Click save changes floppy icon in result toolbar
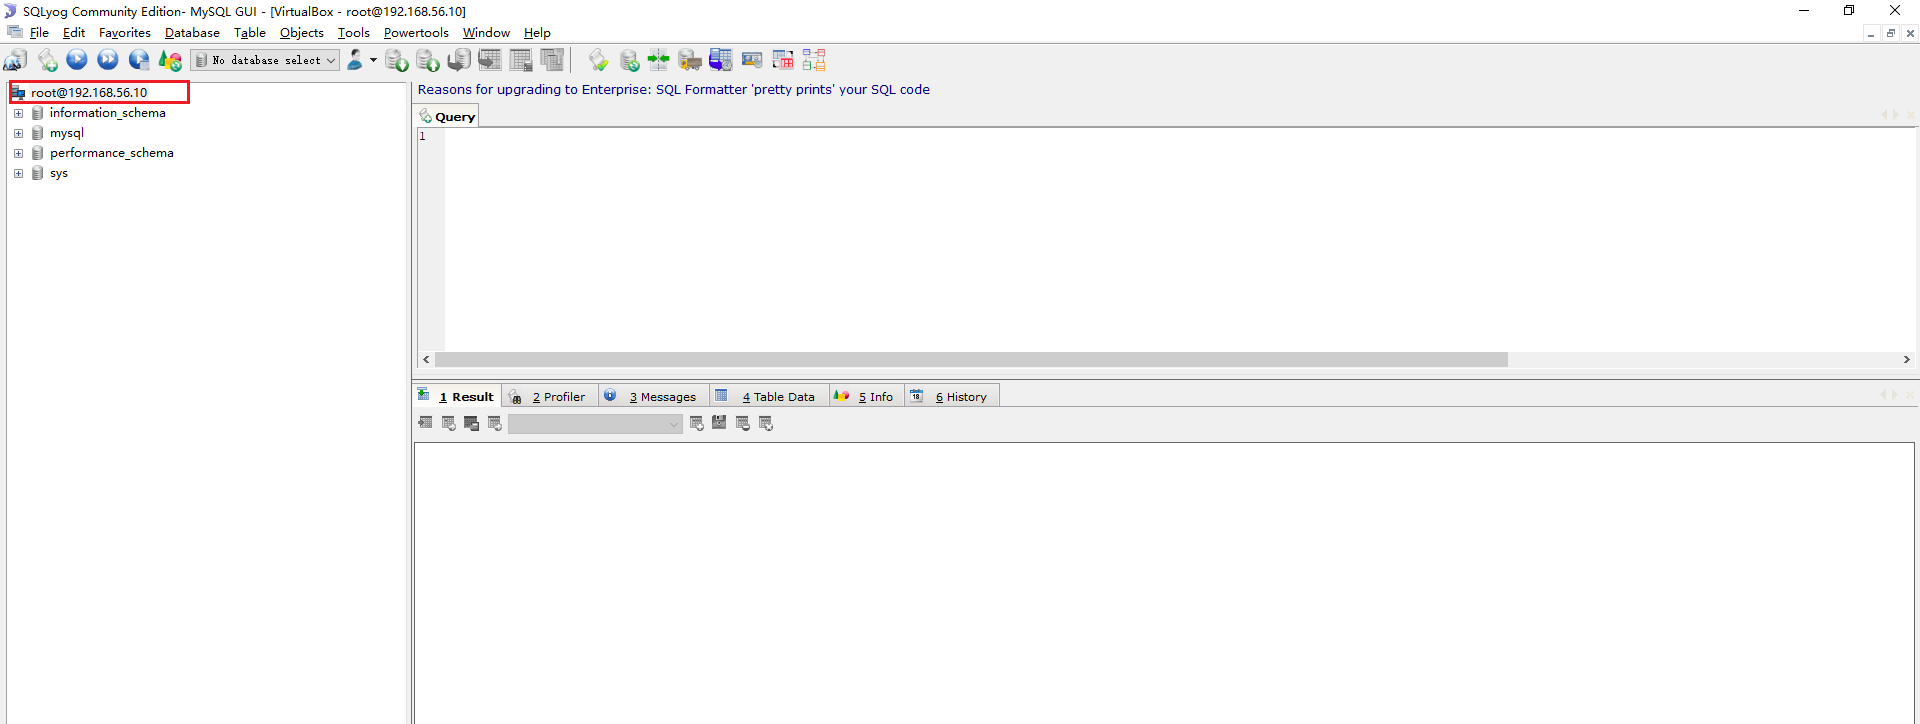This screenshot has width=1920, height=724. (719, 423)
